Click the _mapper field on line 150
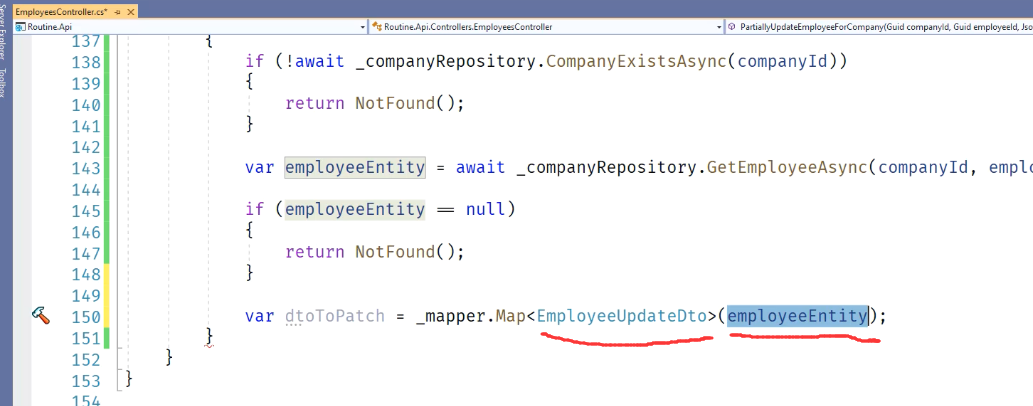 click(x=450, y=316)
